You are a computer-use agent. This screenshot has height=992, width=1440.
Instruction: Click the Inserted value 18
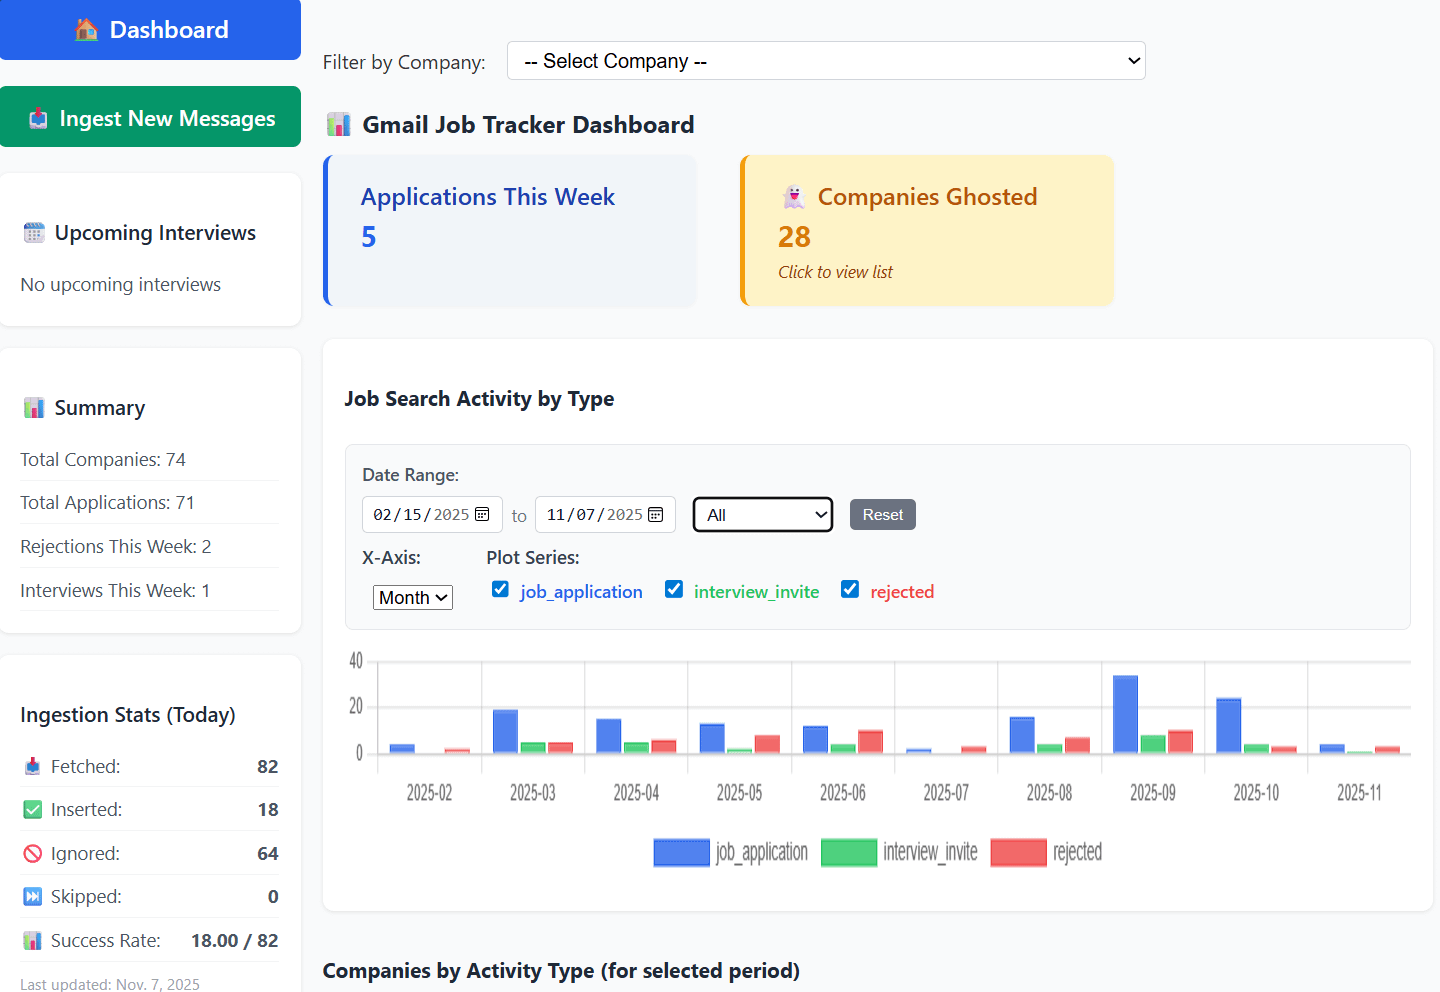tap(268, 810)
